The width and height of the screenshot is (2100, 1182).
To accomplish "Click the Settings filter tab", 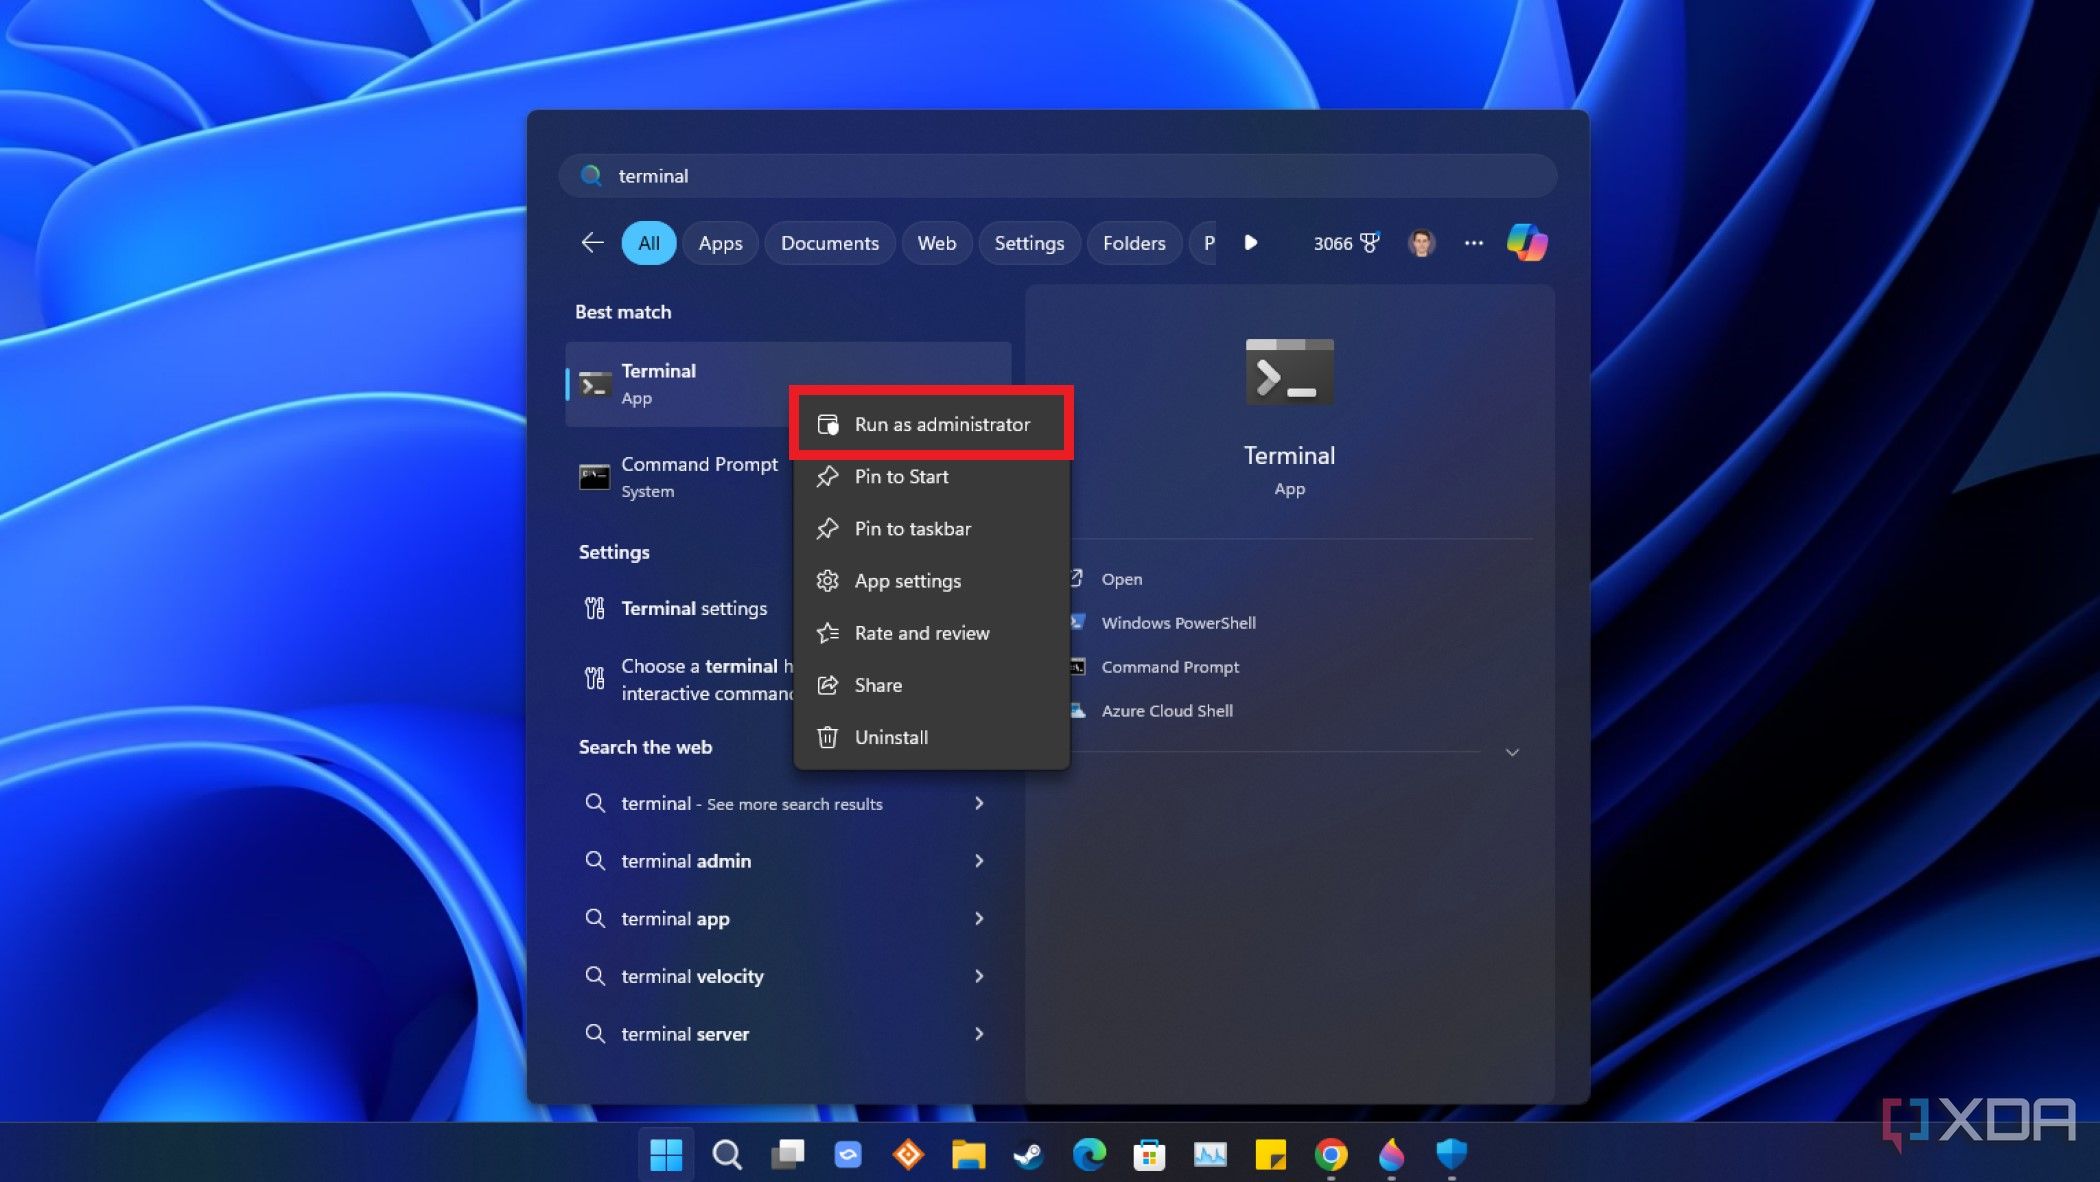I will coord(1028,242).
